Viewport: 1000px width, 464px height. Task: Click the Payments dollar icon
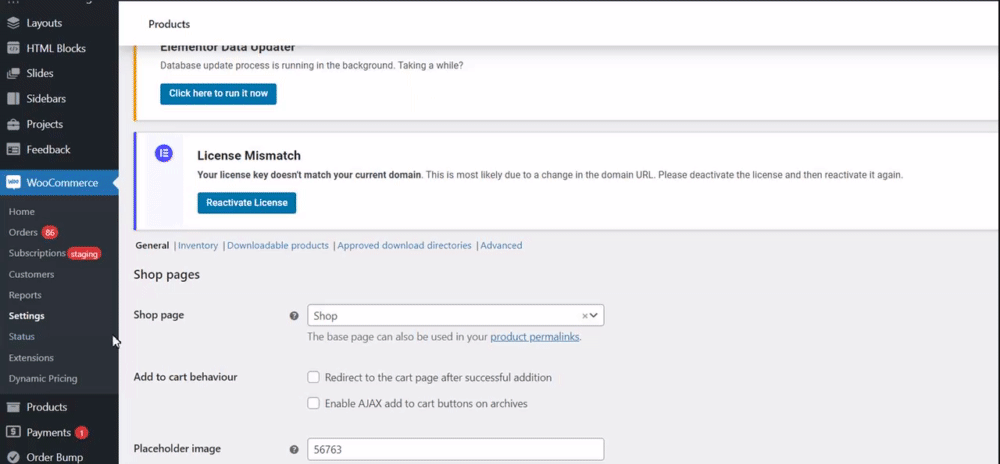13,432
